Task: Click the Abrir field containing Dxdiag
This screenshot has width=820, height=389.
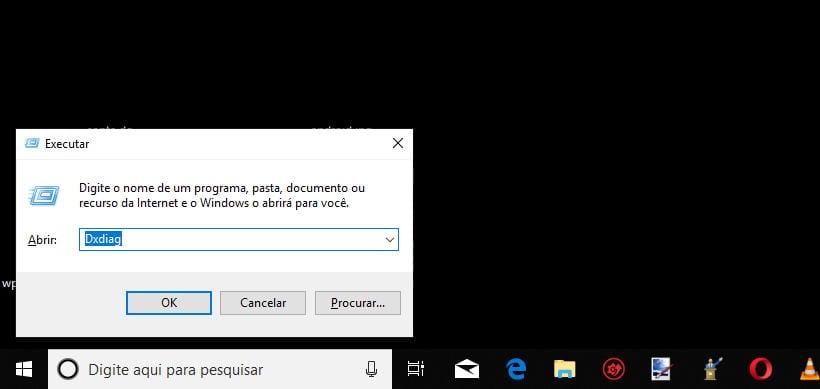Action: 238,239
